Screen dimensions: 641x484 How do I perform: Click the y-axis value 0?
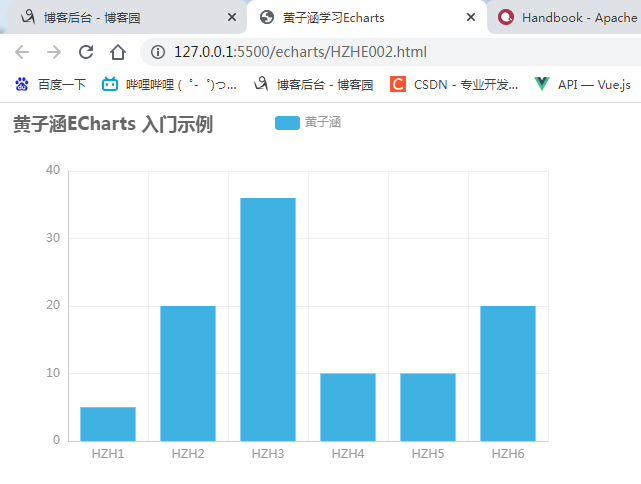(x=56, y=440)
